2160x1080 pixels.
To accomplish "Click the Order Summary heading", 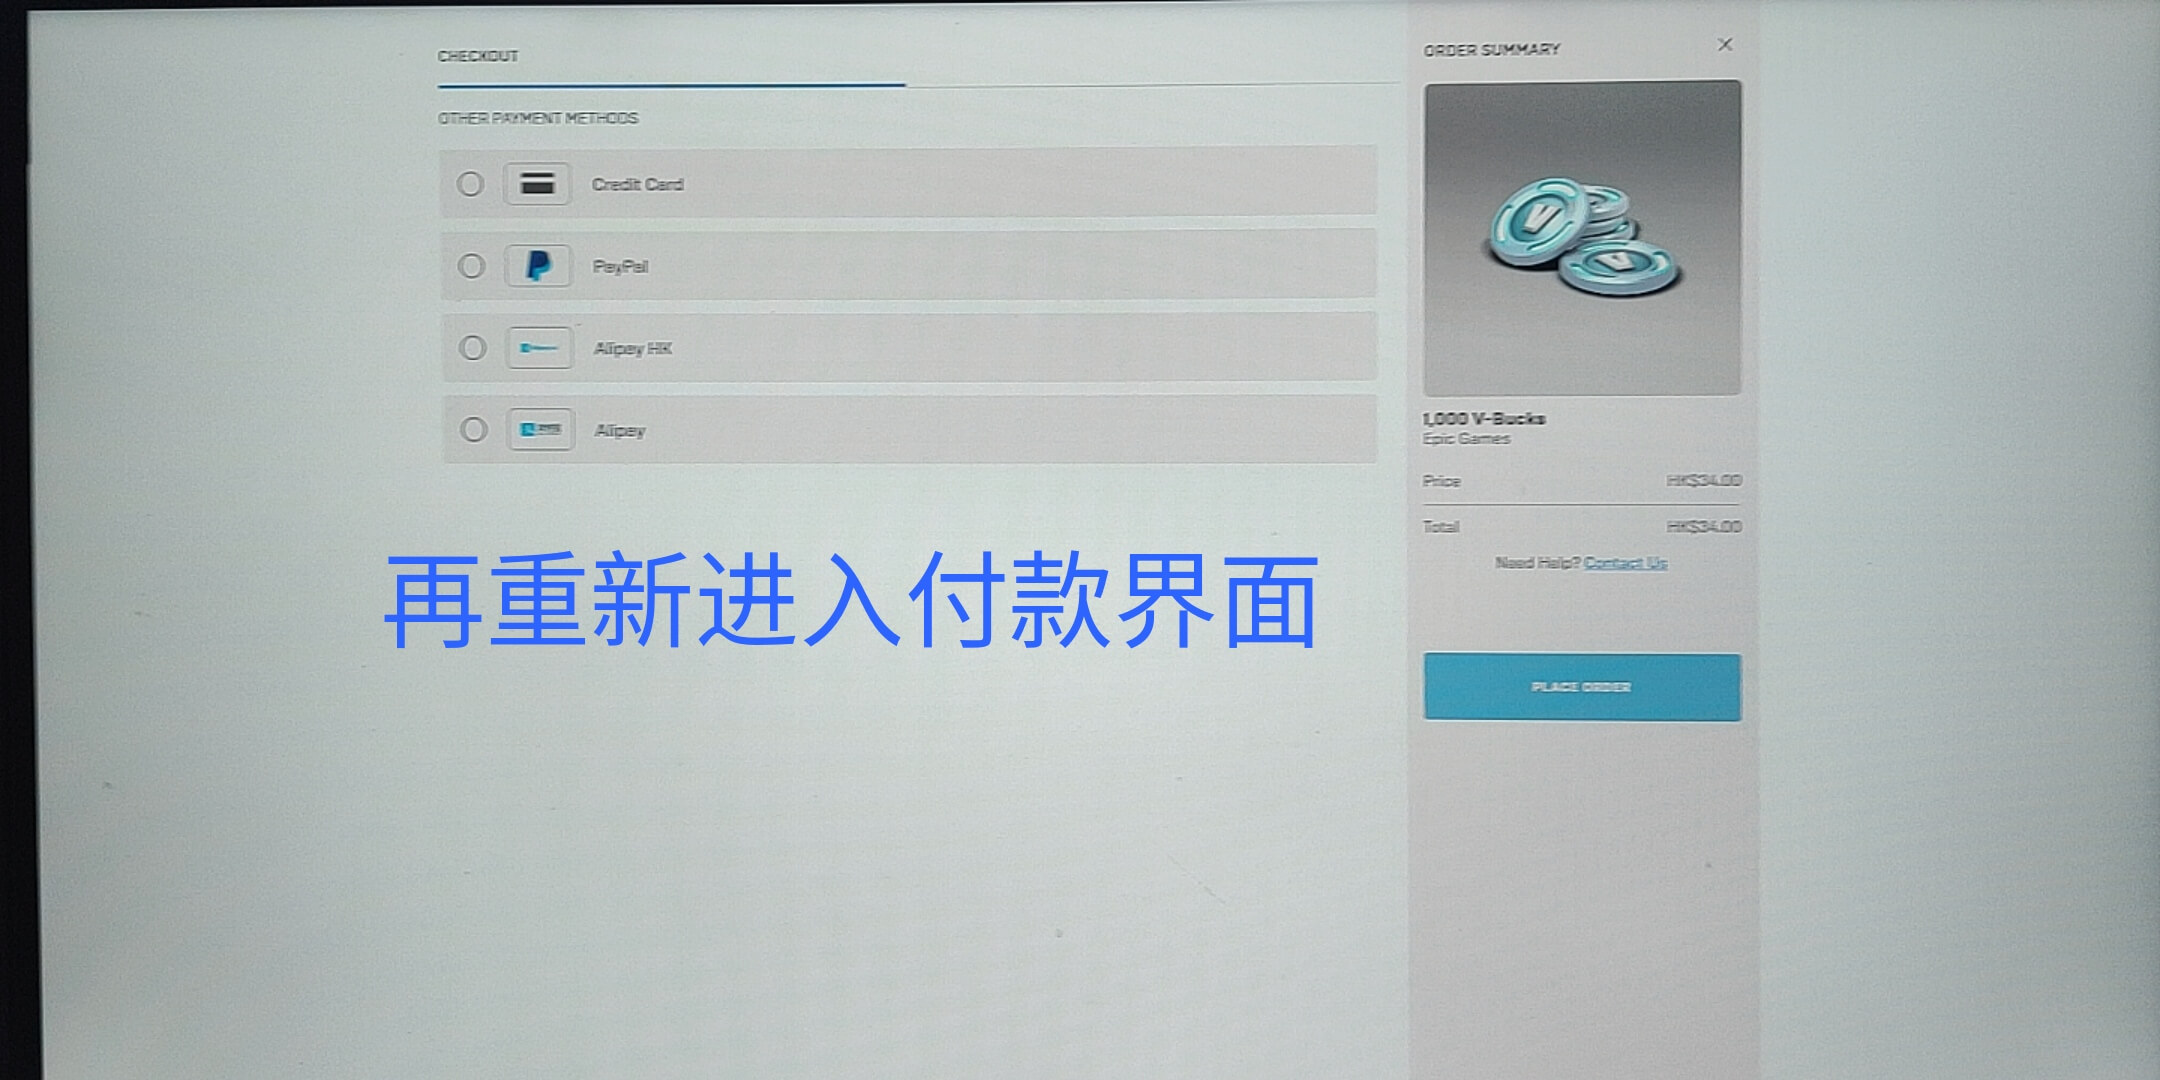I will 1491,50.
